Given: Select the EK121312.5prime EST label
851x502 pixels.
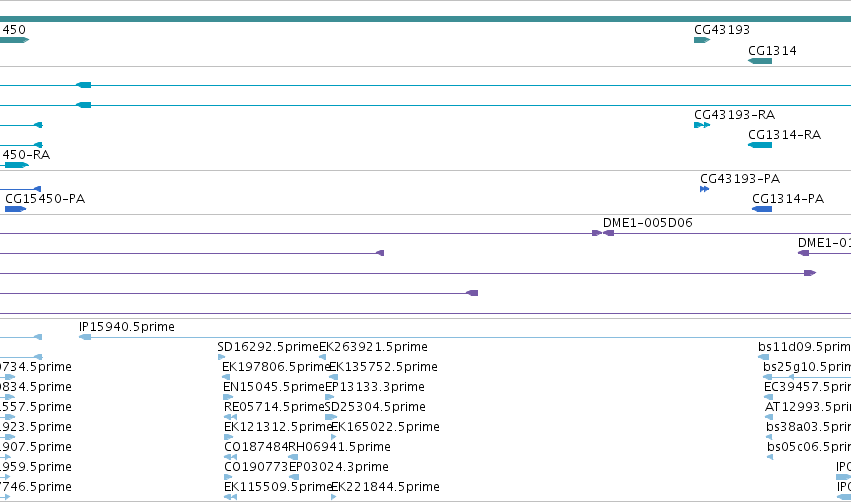Looking at the screenshot, I should 278,428.
